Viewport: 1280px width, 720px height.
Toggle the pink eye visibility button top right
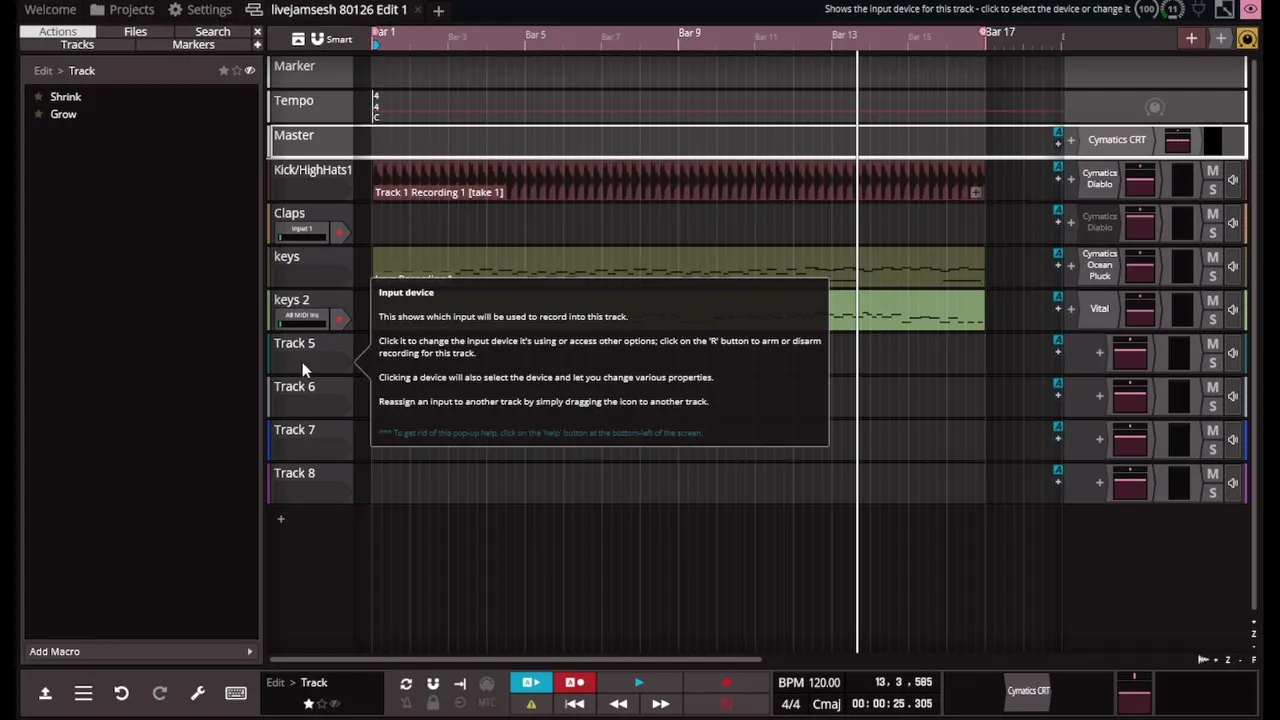1251,10
